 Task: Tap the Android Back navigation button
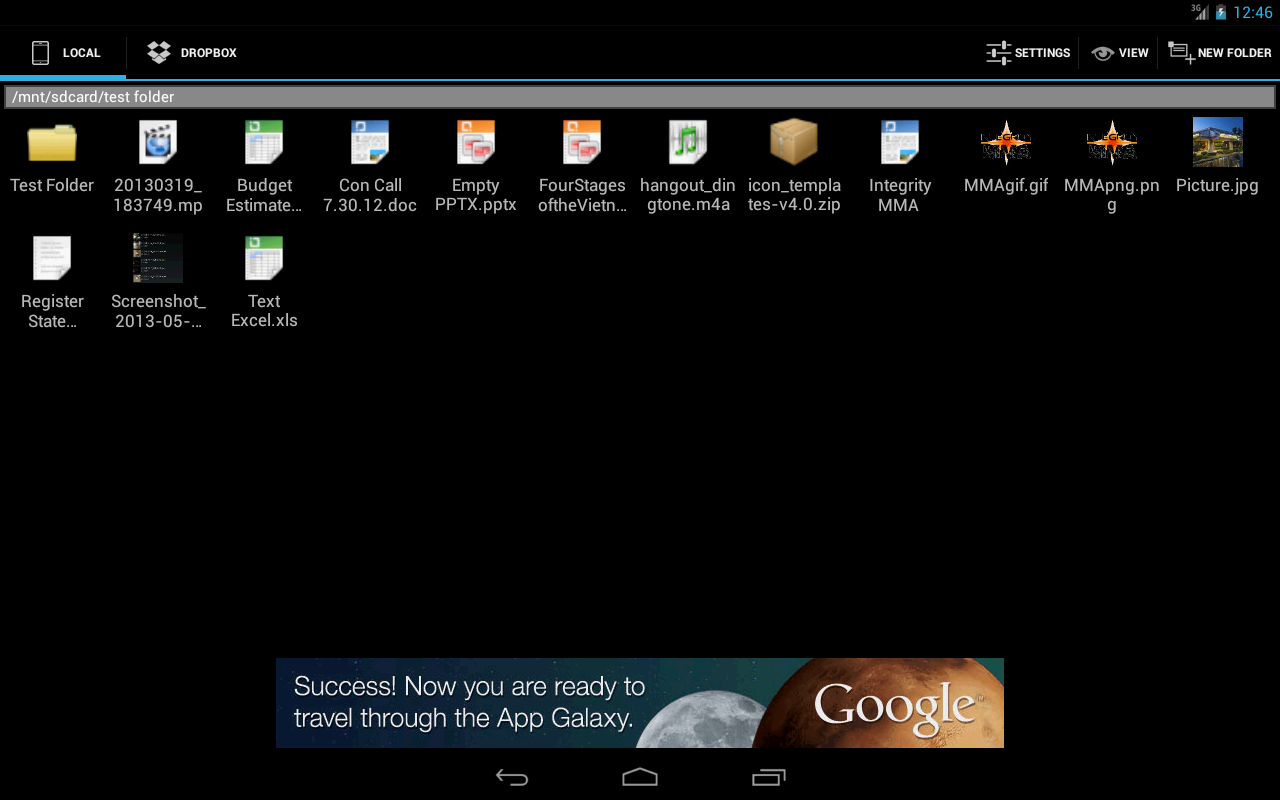click(512, 777)
